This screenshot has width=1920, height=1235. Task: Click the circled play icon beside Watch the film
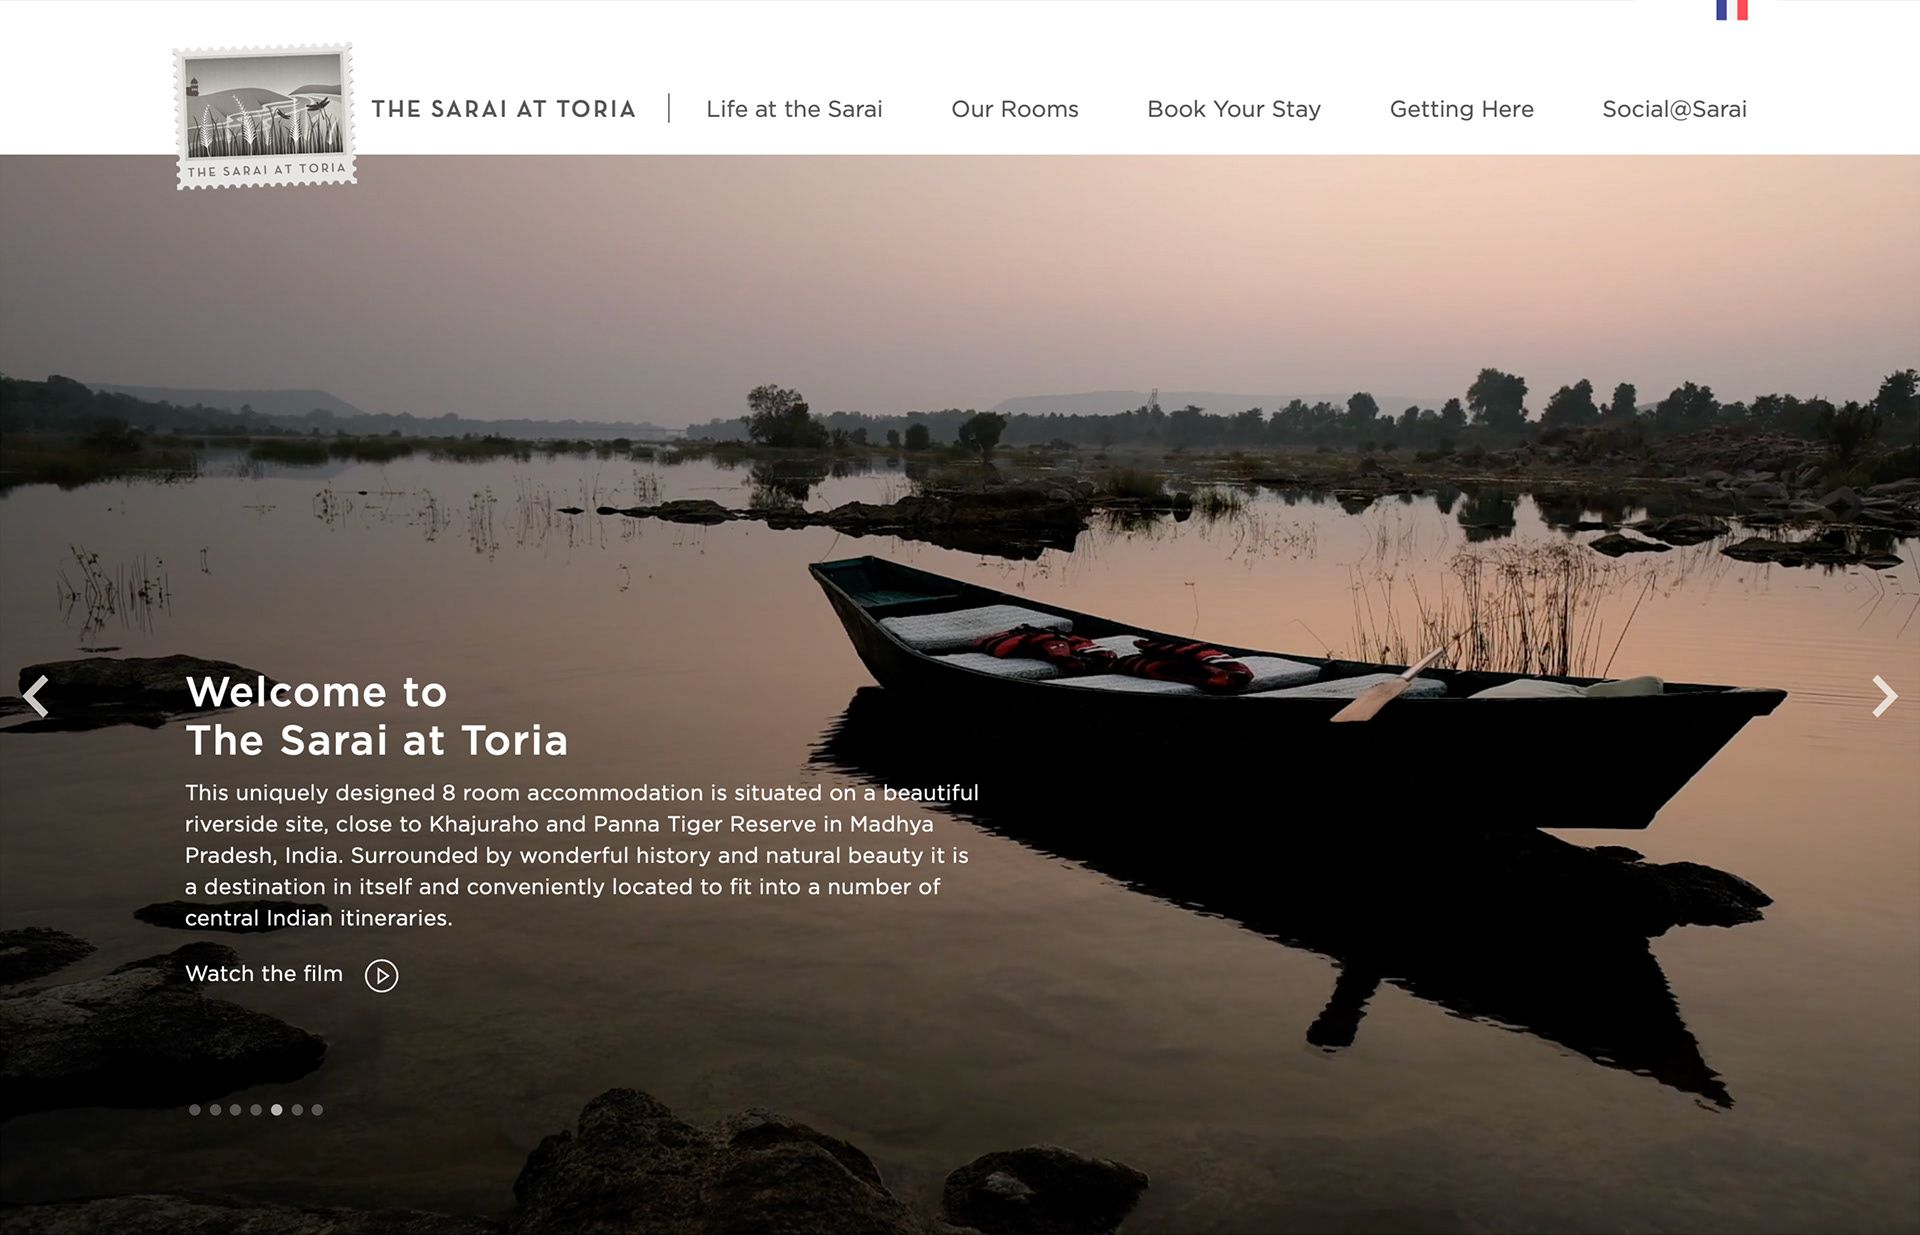381,975
